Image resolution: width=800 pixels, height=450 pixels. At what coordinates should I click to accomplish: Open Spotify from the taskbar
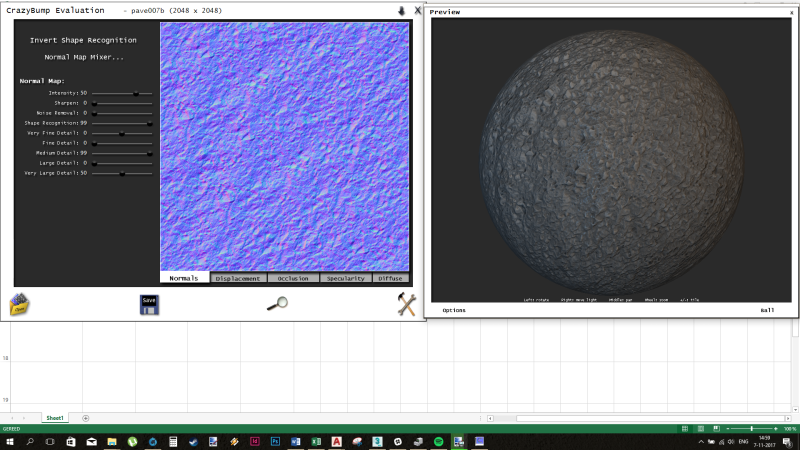[x=439, y=441]
